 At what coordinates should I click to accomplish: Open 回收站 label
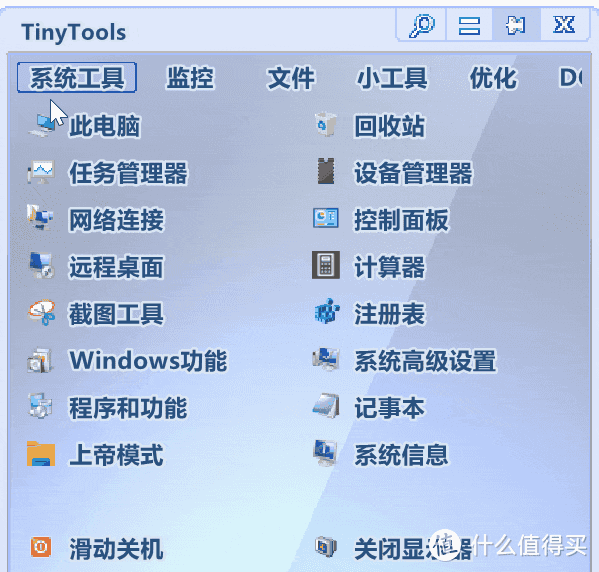390,126
